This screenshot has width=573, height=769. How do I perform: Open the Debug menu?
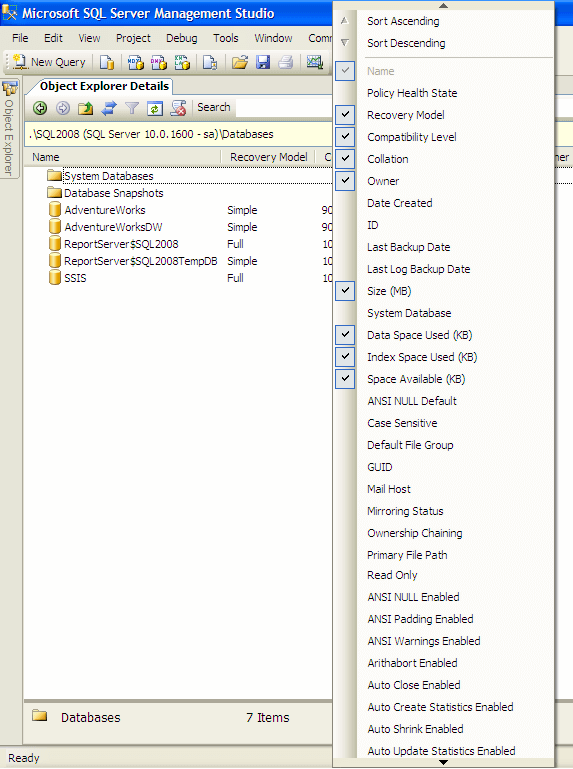tap(182, 38)
